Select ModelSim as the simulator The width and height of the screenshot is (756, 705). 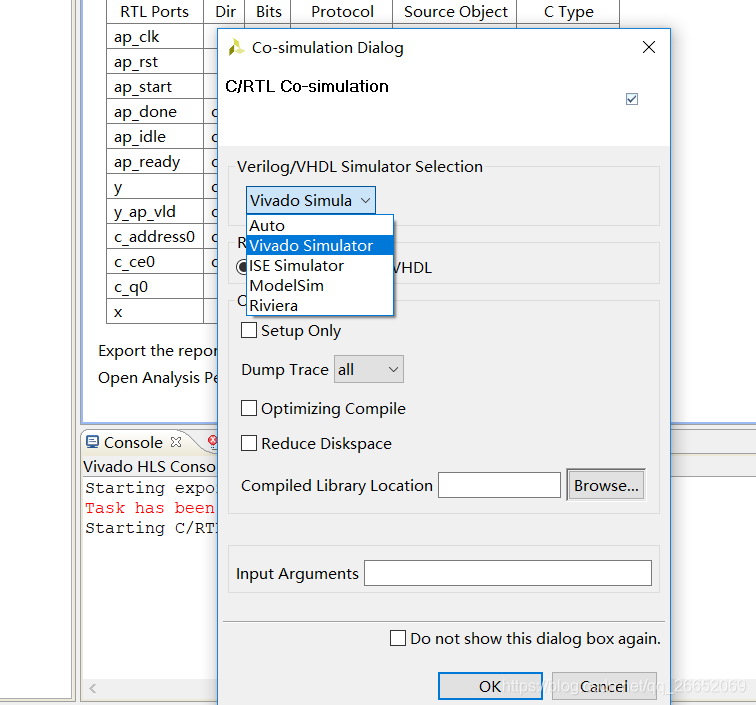tap(320, 285)
